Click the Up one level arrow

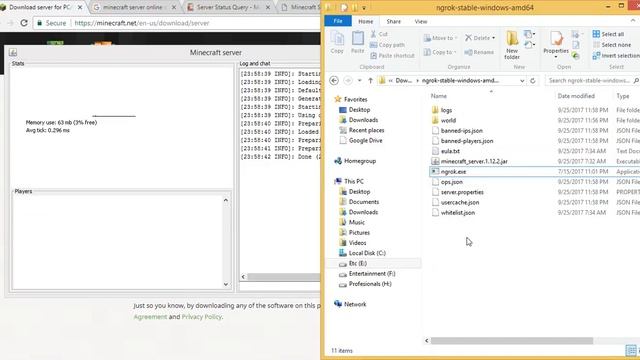(370, 81)
